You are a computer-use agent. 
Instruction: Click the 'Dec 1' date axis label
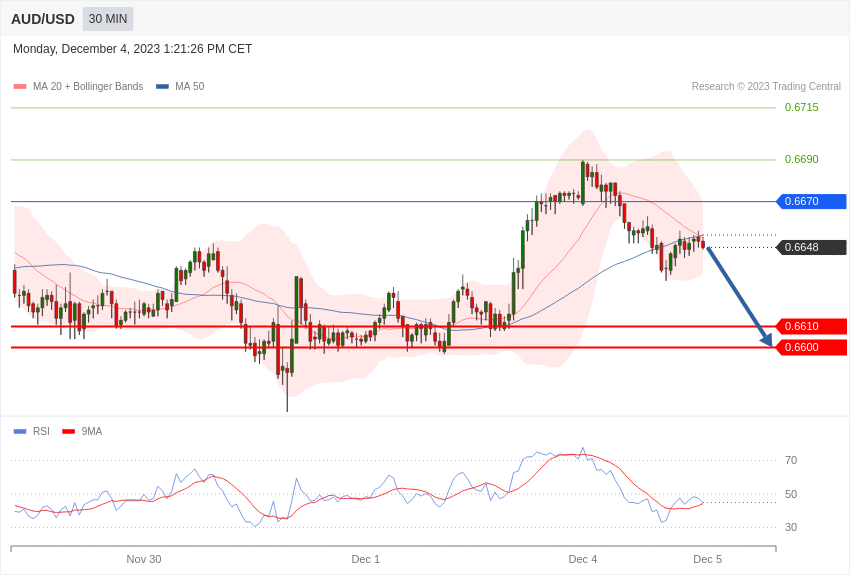pos(365,559)
